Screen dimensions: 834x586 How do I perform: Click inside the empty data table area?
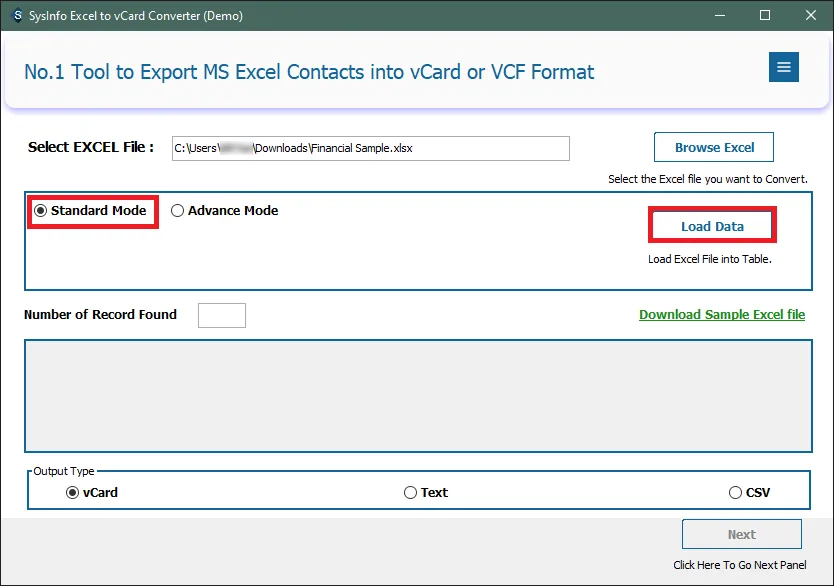click(x=418, y=395)
